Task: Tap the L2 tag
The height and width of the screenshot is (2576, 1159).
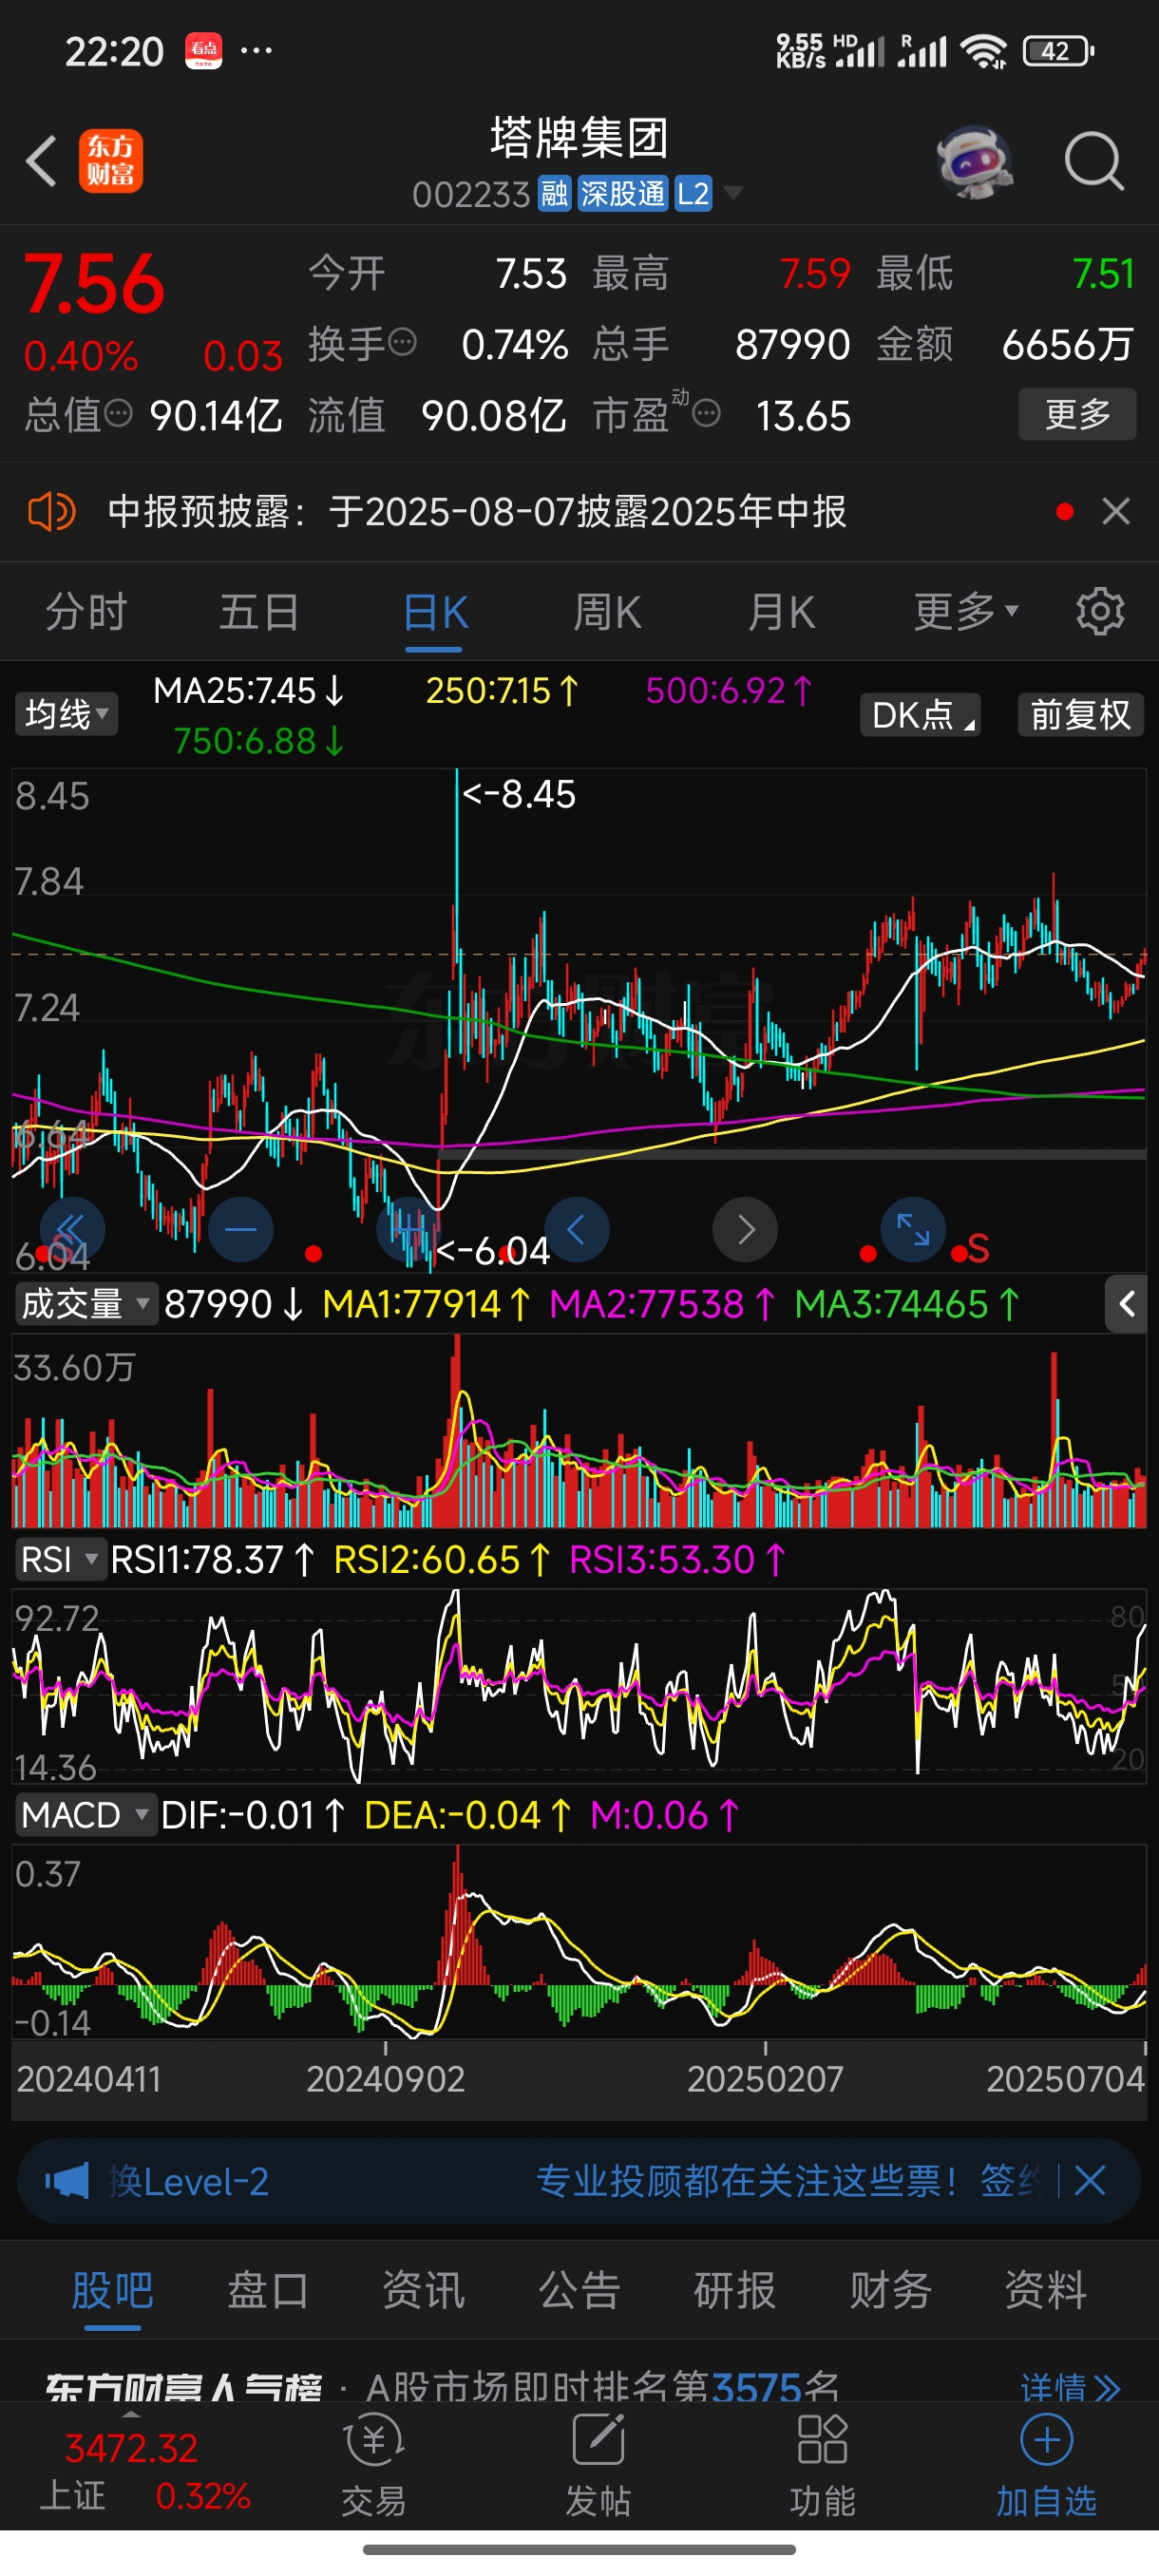Action: [693, 193]
